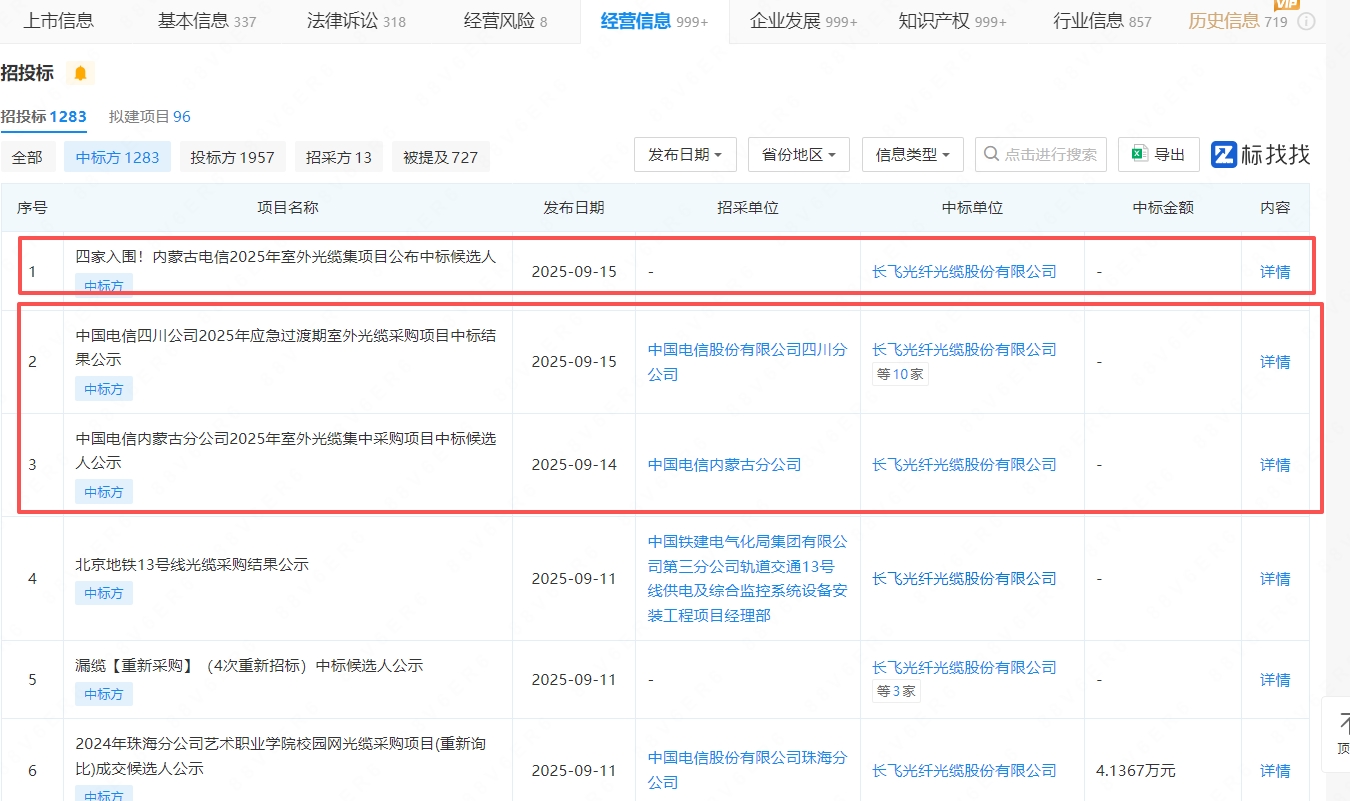Click the 4.1367万元 amount cell

point(1136,771)
